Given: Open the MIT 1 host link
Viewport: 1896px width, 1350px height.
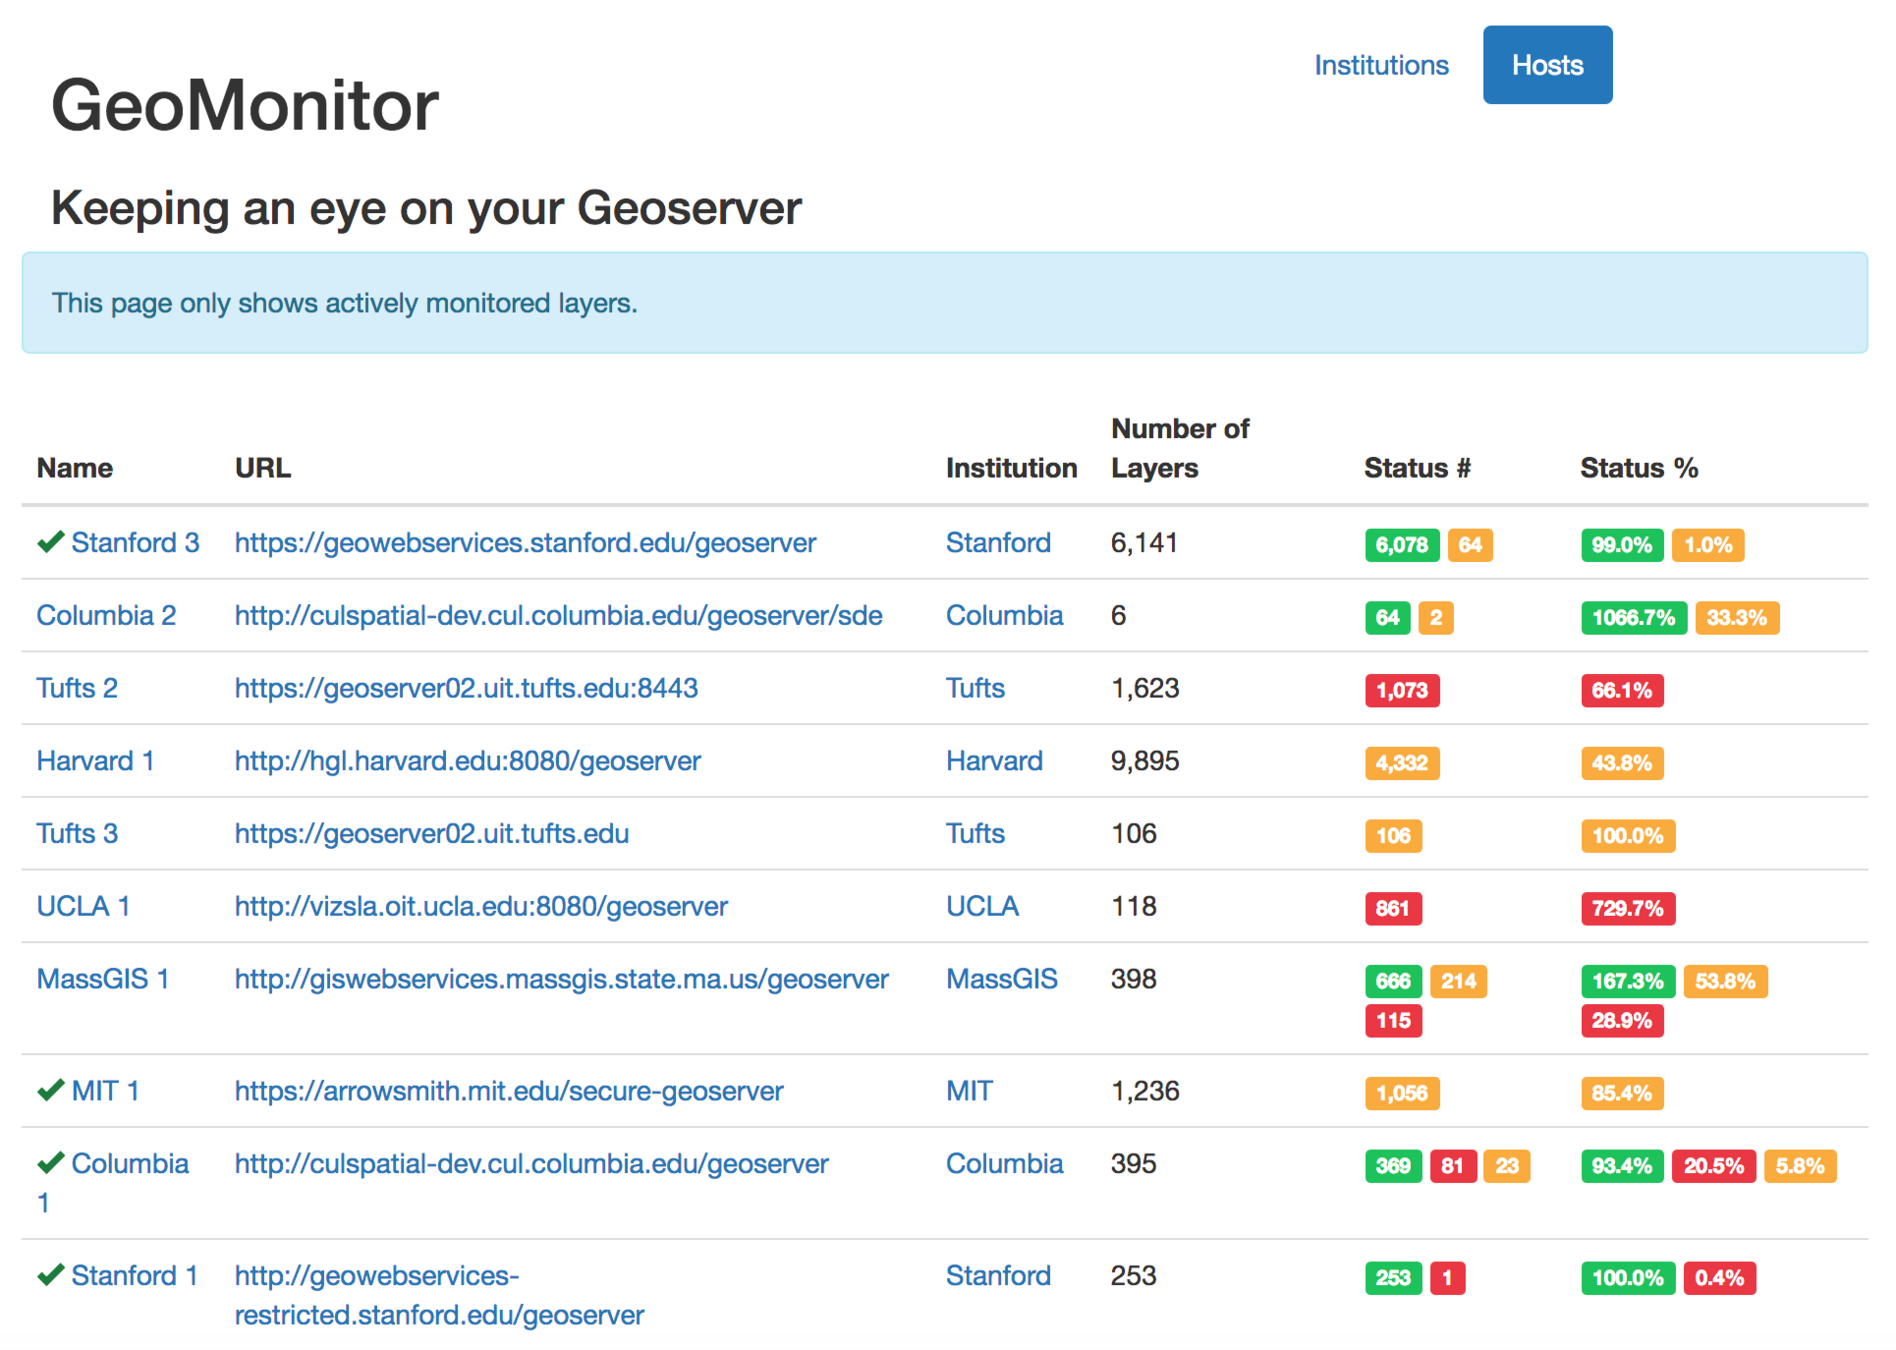Looking at the screenshot, I should click(105, 1091).
